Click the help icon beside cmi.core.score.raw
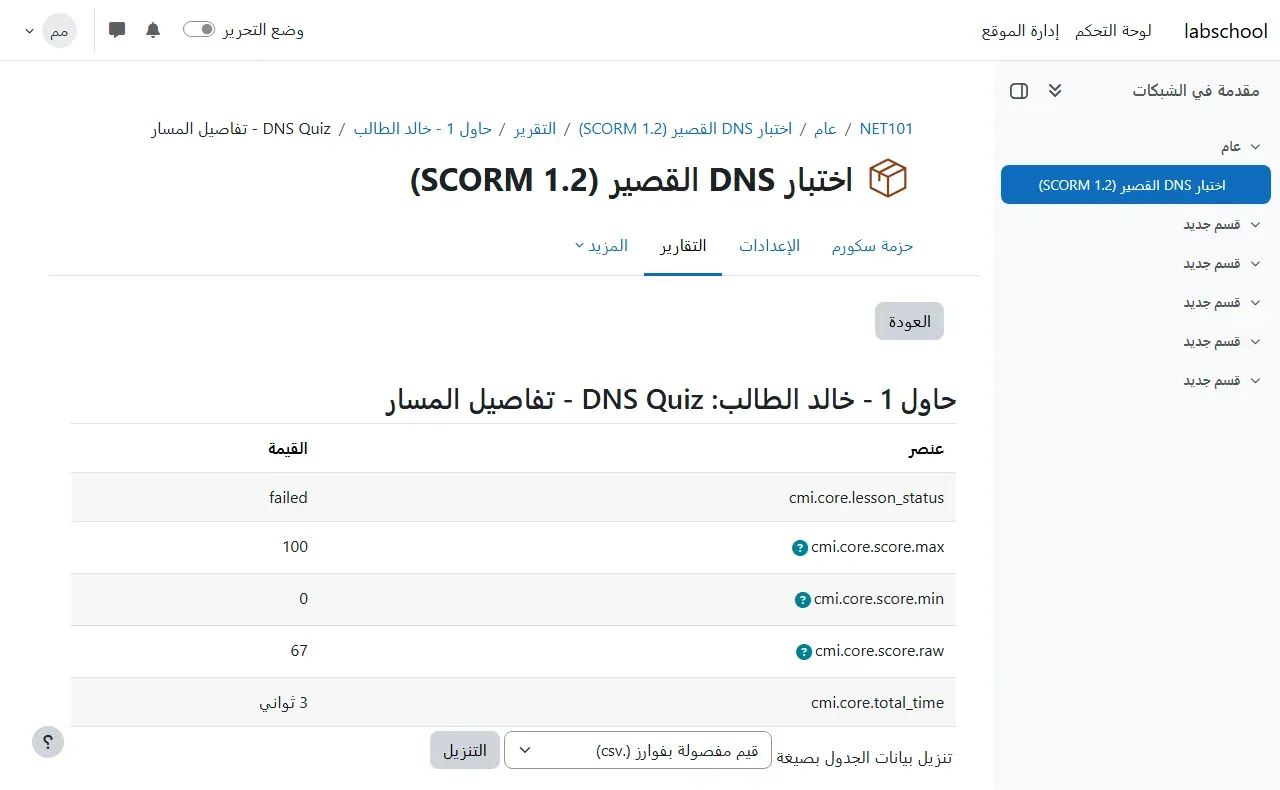Viewport: 1280px width, 790px height. tap(803, 652)
